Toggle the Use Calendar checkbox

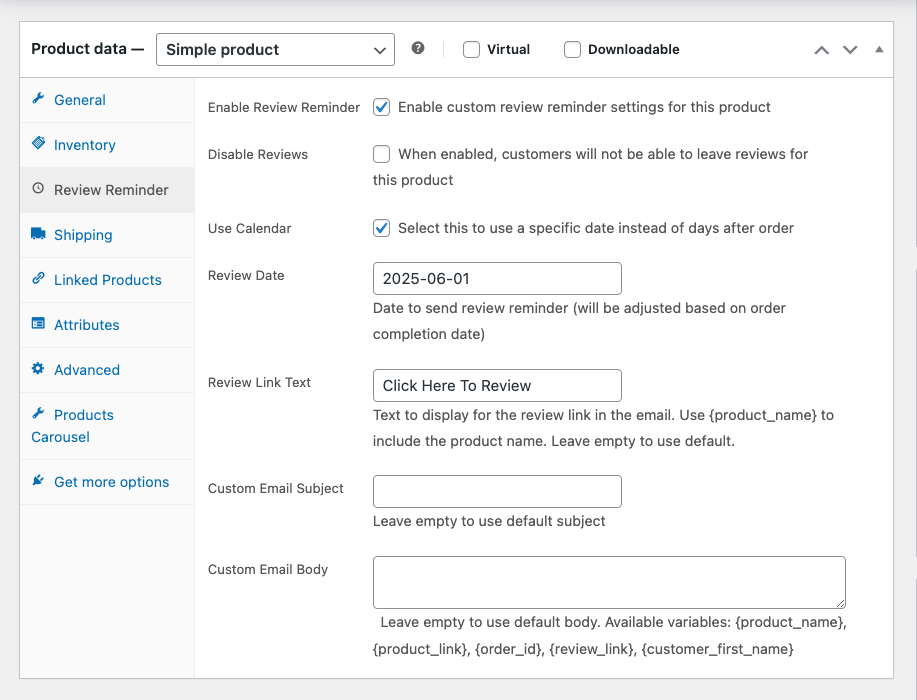381,228
